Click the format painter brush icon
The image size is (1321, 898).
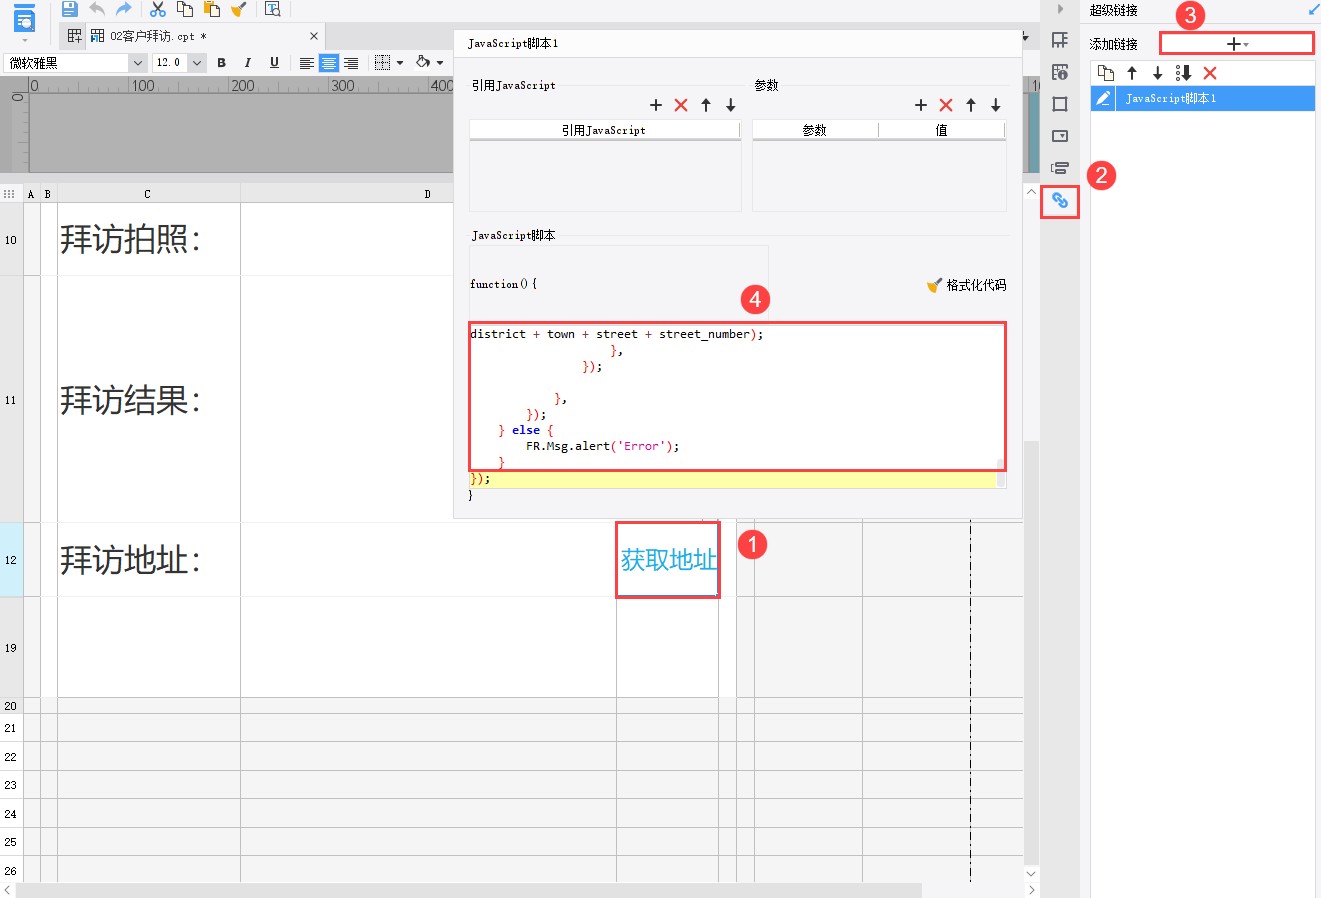click(238, 9)
